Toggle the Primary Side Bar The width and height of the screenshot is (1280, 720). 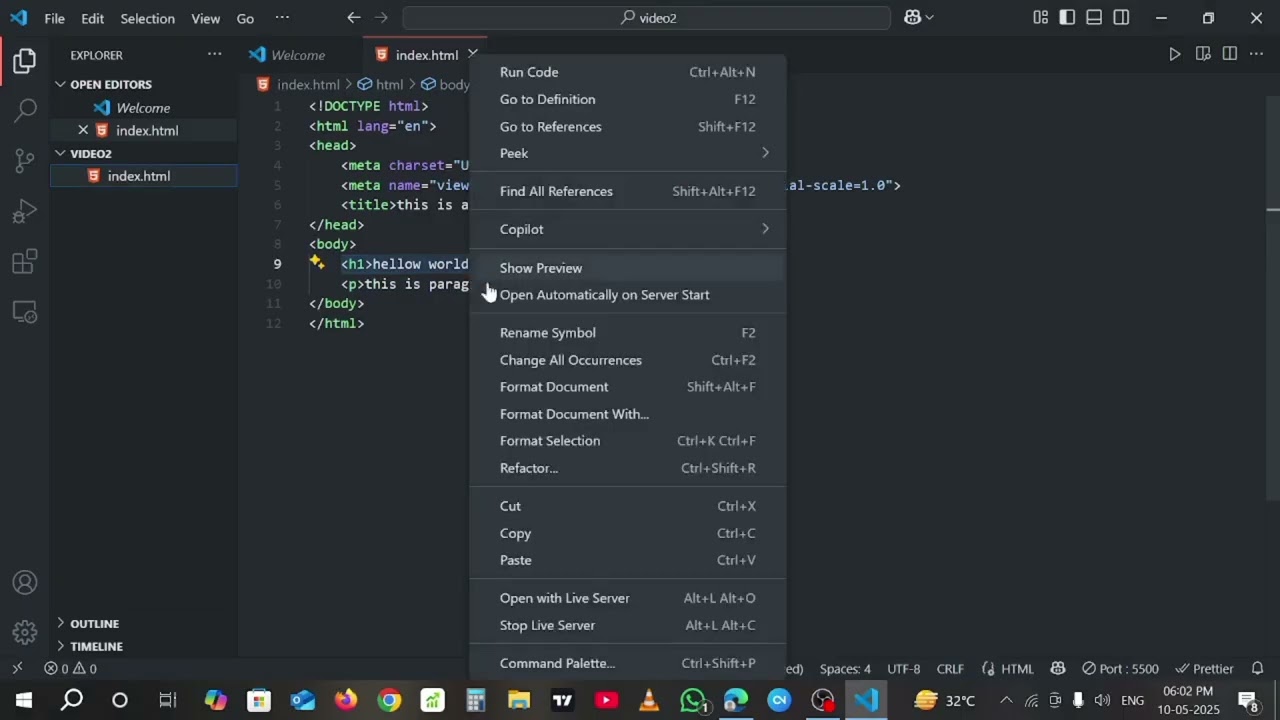point(1067,18)
